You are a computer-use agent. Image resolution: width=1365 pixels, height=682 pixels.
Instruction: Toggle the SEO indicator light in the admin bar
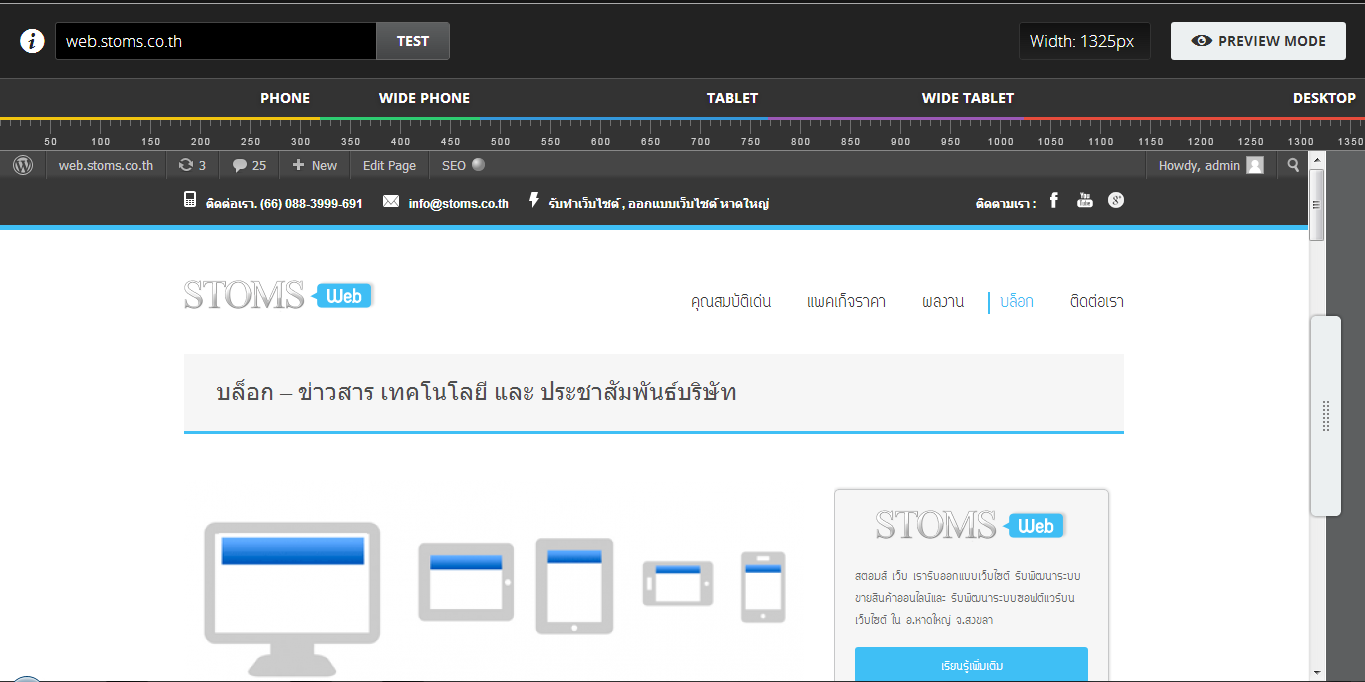coord(477,165)
